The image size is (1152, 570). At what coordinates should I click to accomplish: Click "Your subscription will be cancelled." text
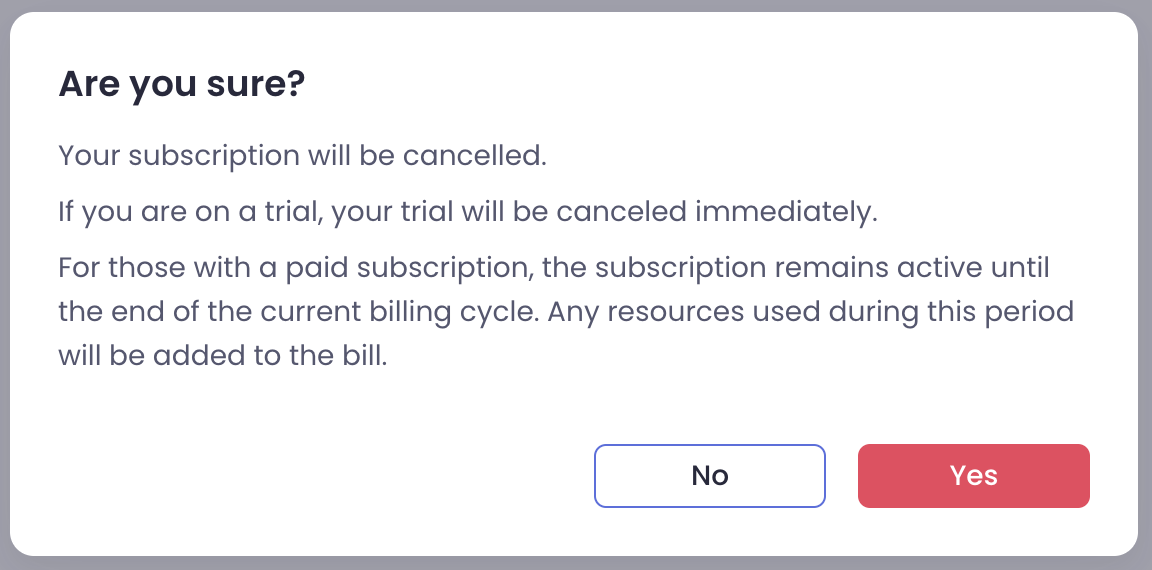tap(302, 157)
